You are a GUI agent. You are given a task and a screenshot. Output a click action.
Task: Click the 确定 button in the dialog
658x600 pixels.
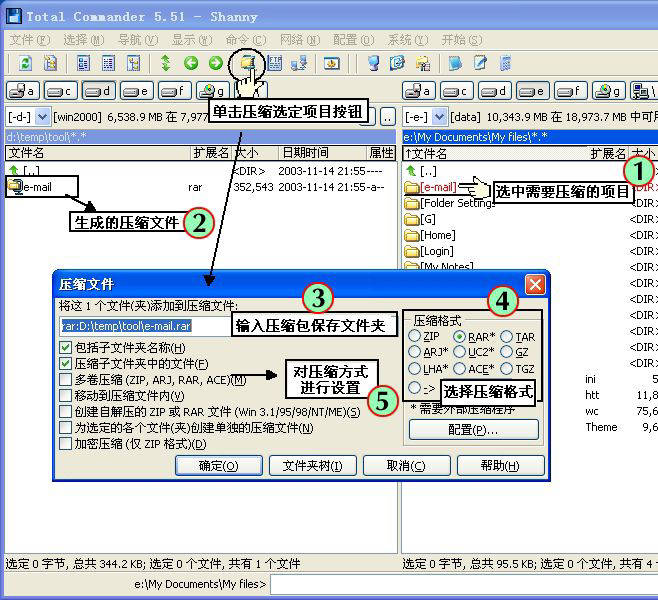(x=218, y=466)
